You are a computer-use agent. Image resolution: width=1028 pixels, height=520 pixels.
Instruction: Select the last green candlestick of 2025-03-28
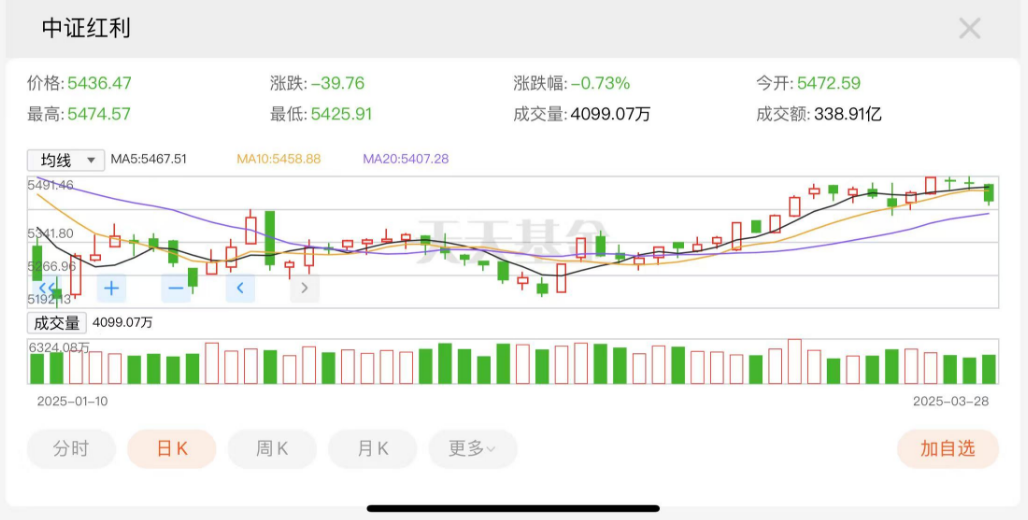(x=989, y=193)
